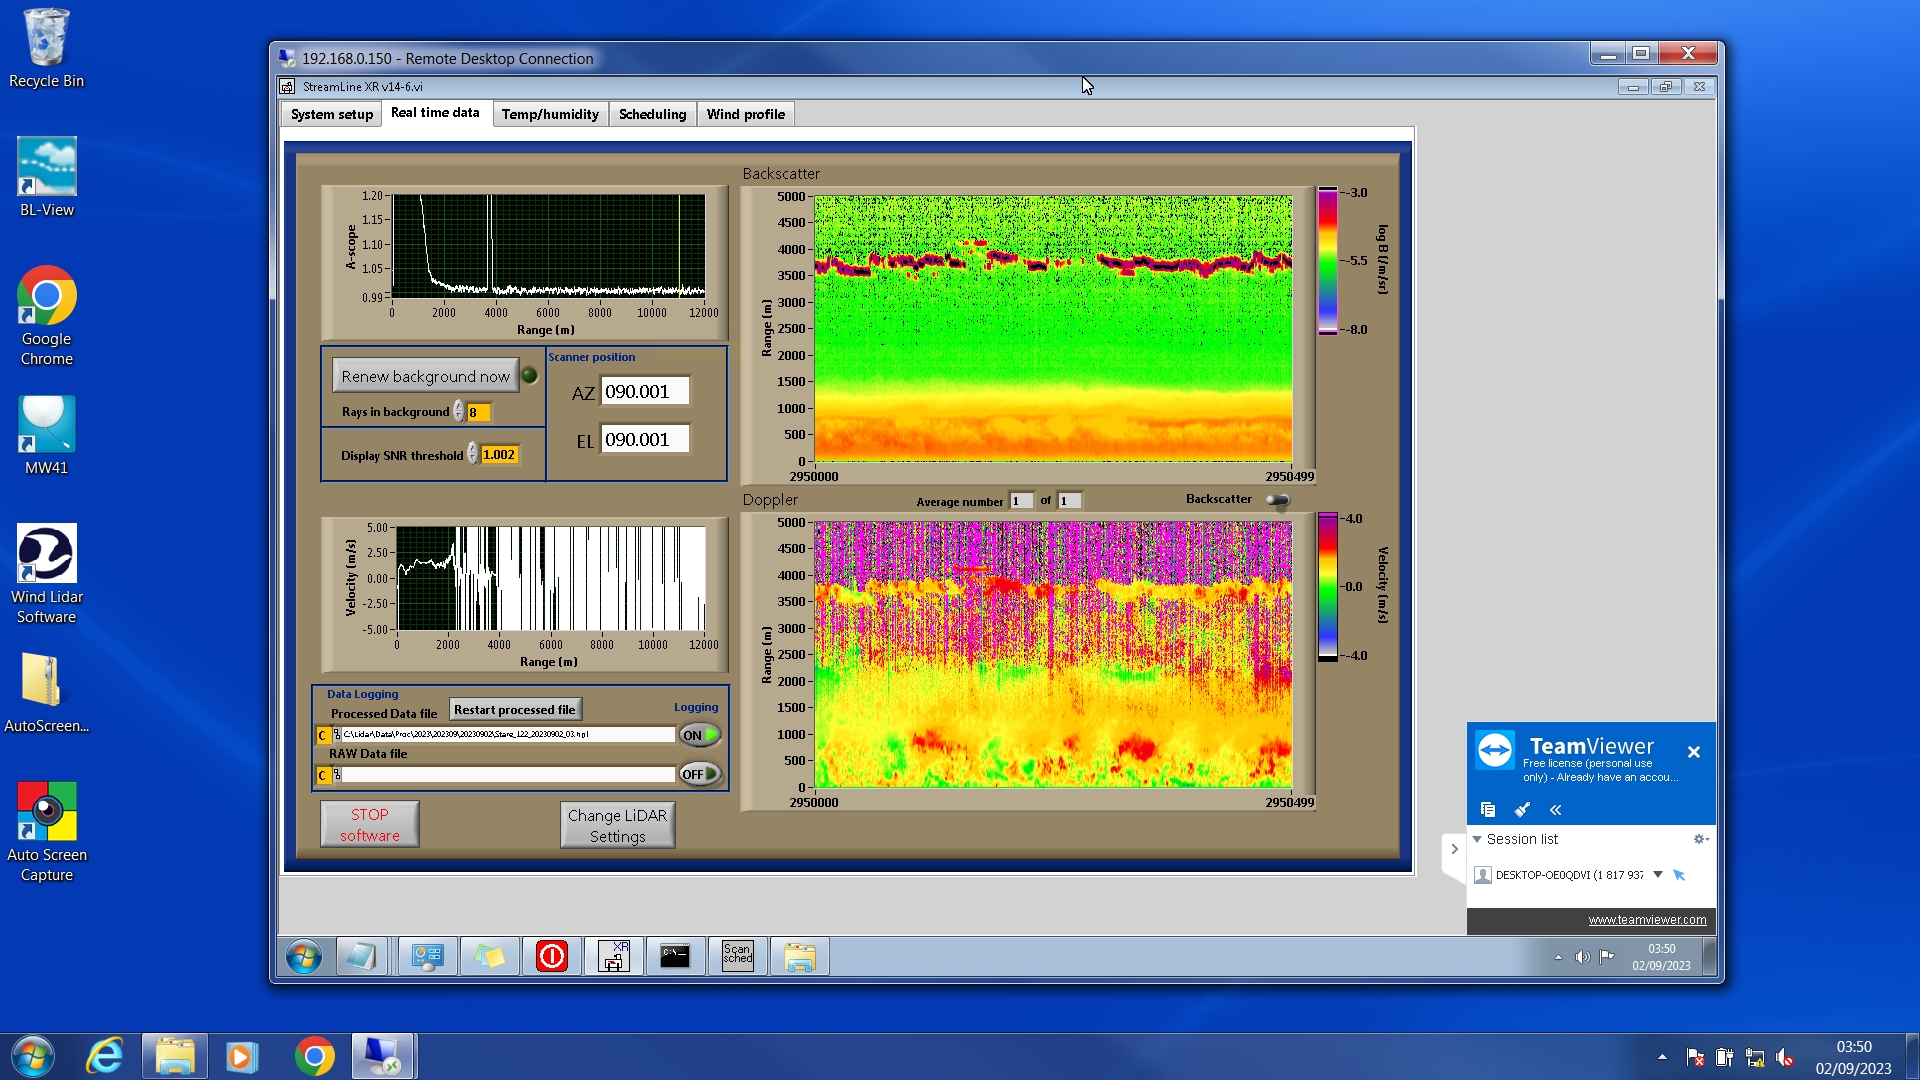Image resolution: width=1920 pixels, height=1080 pixels.
Task: Open command prompt icon in remote taskbar
Action: pyautogui.click(x=675, y=956)
